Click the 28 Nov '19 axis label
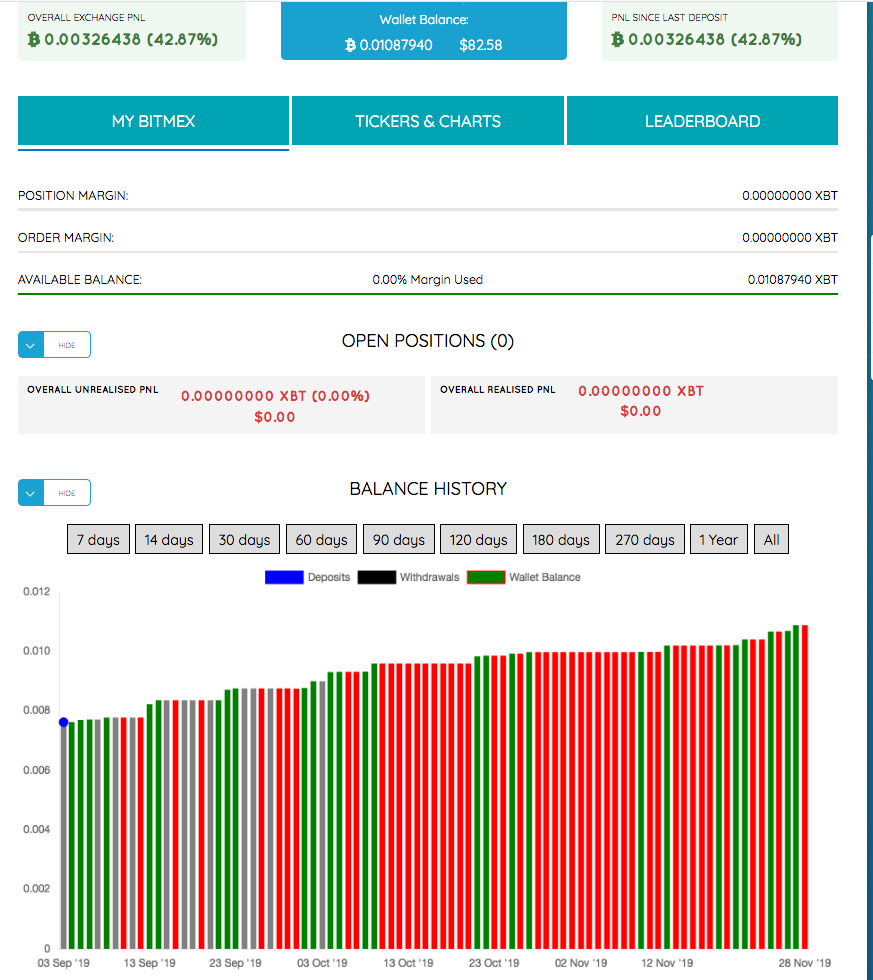The width and height of the screenshot is (873, 980). click(804, 963)
